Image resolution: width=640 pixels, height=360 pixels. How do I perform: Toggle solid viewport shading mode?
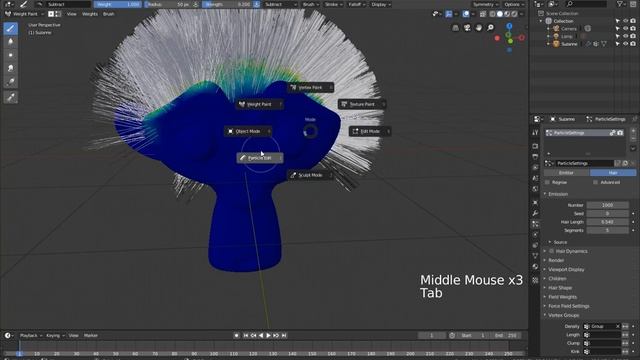pyautogui.click(x=500, y=14)
